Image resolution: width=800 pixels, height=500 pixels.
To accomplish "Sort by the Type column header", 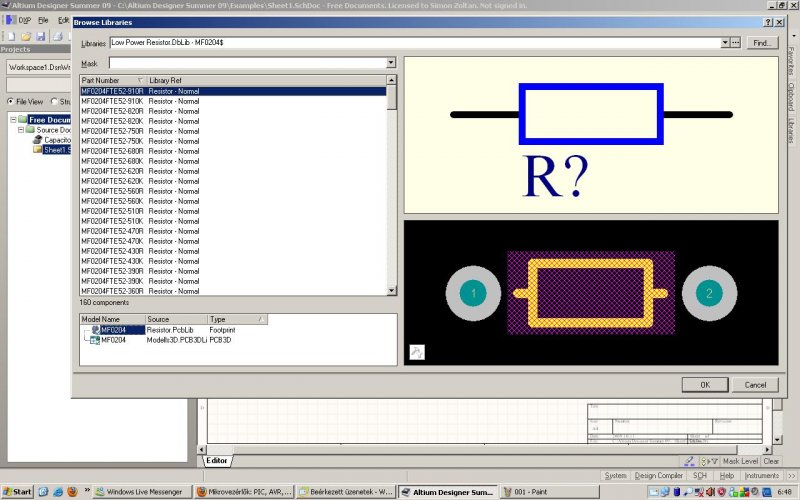I will click(x=237, y=319).
